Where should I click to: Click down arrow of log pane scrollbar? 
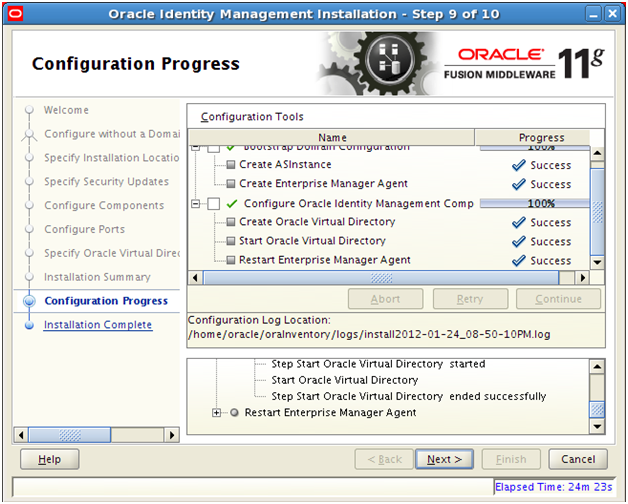(x=597, y=426)
